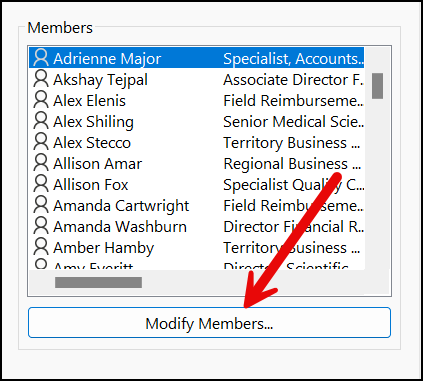The width and height of the screenshot is (423, 381).
Task: Click the horizontal scrollbar thumb under members list
Action: (98, 282)
